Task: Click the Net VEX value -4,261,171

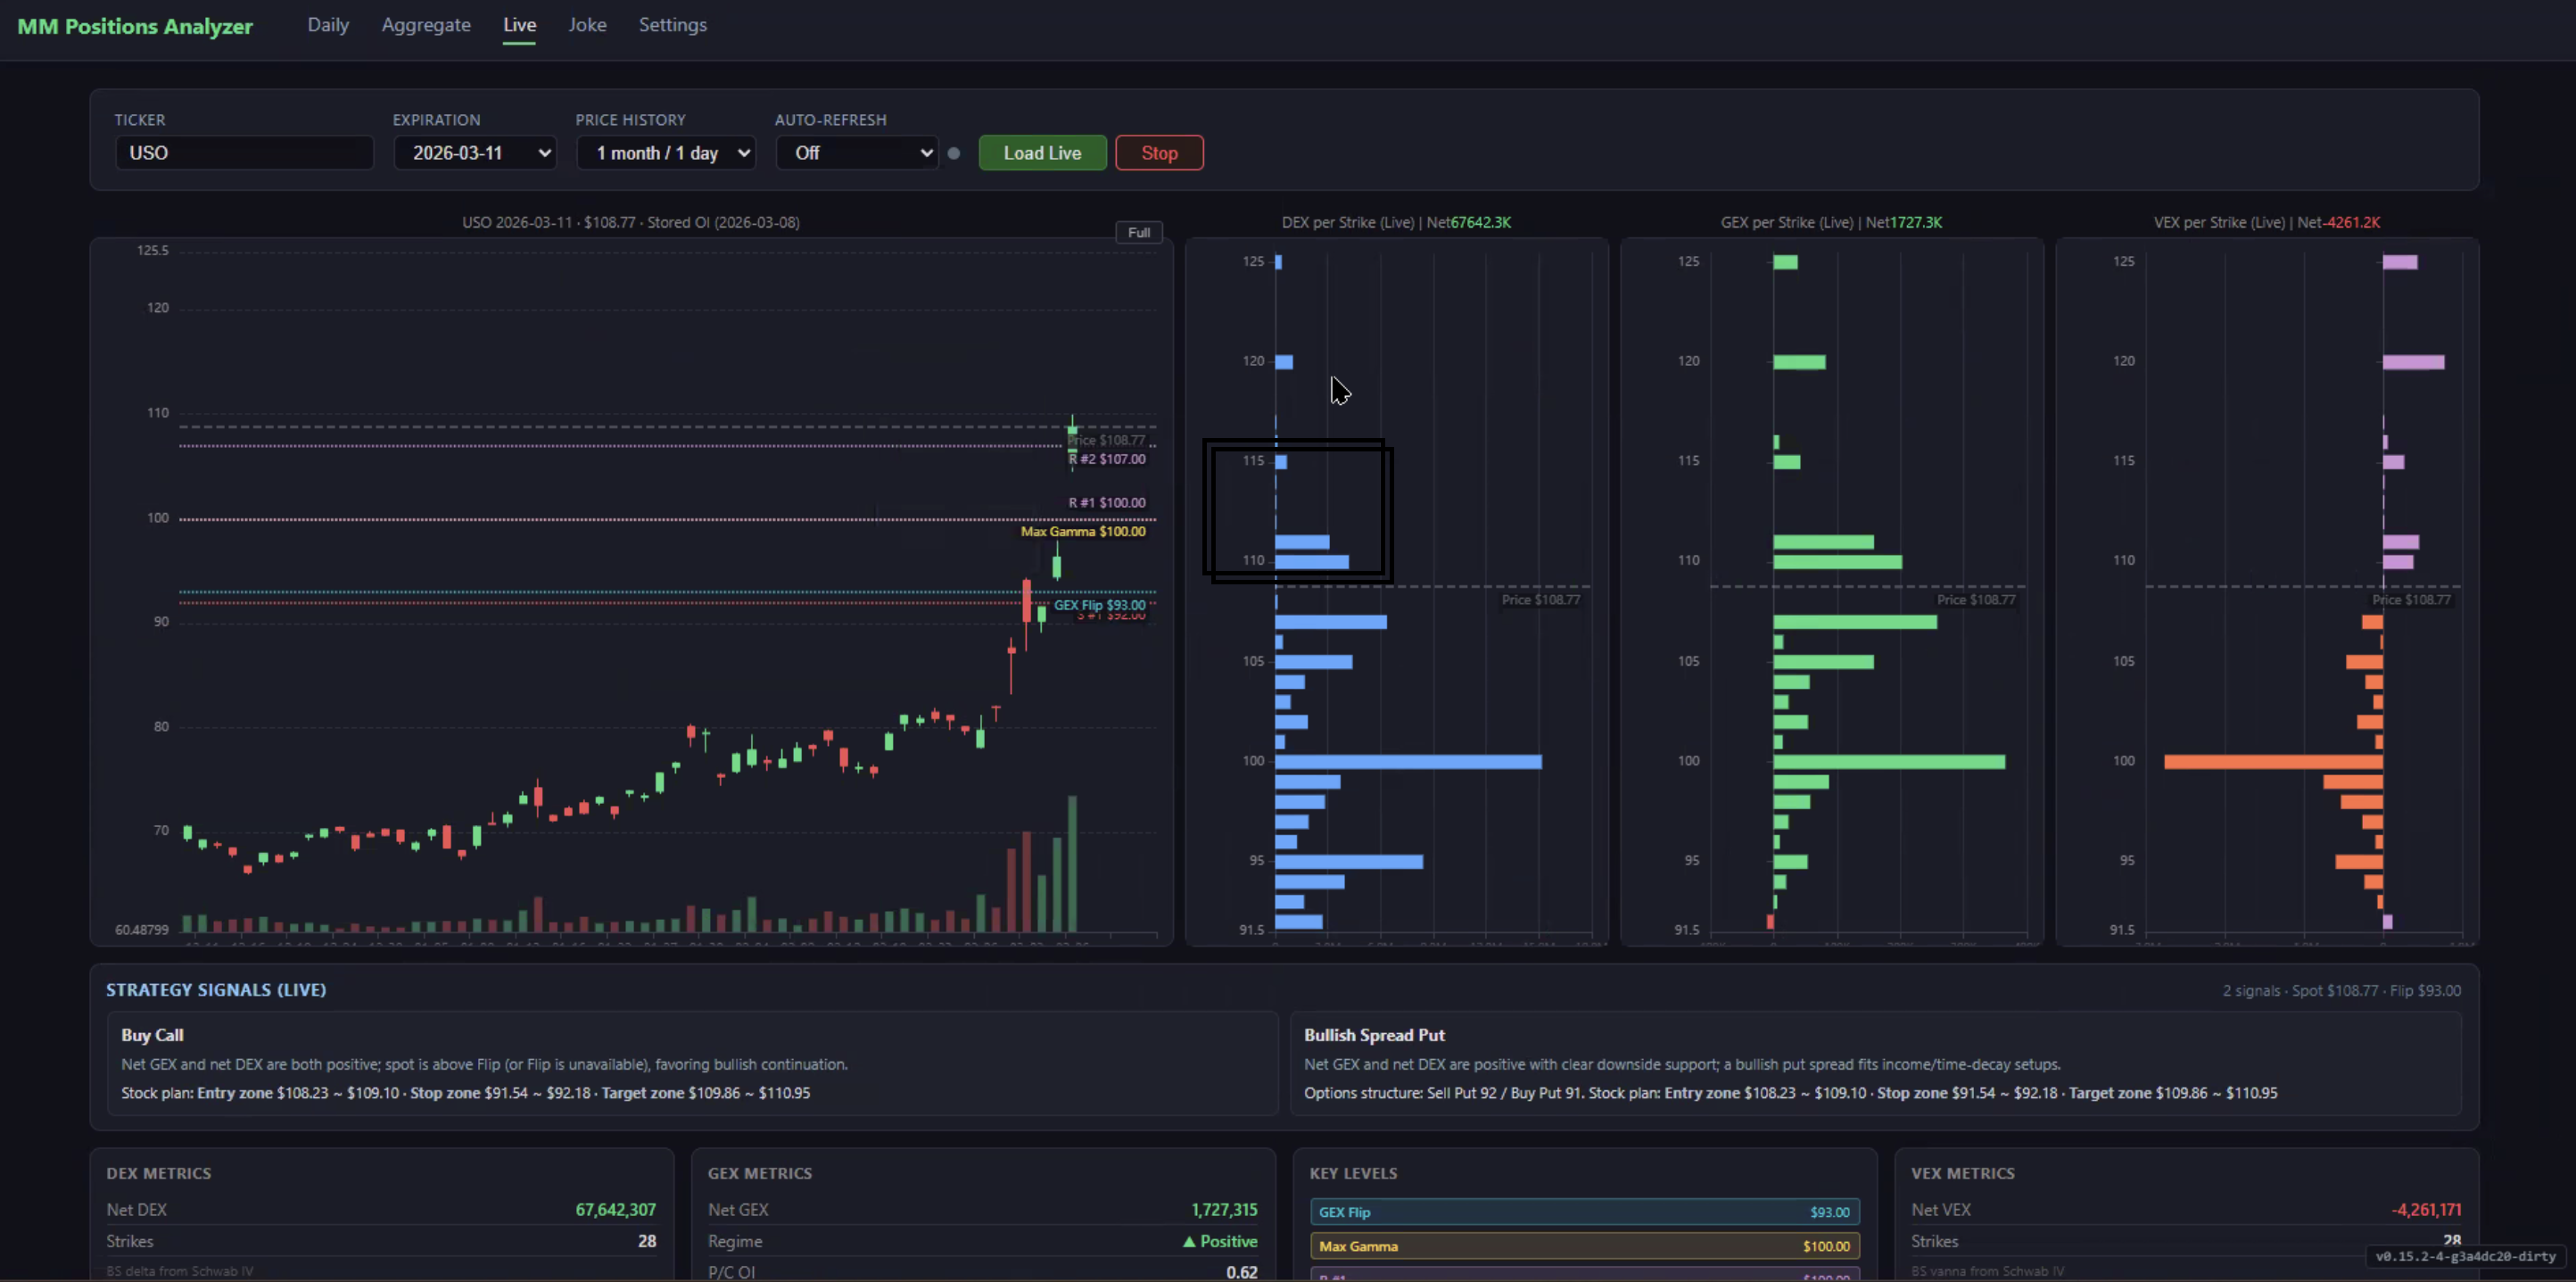Action: point(2426,1210)
